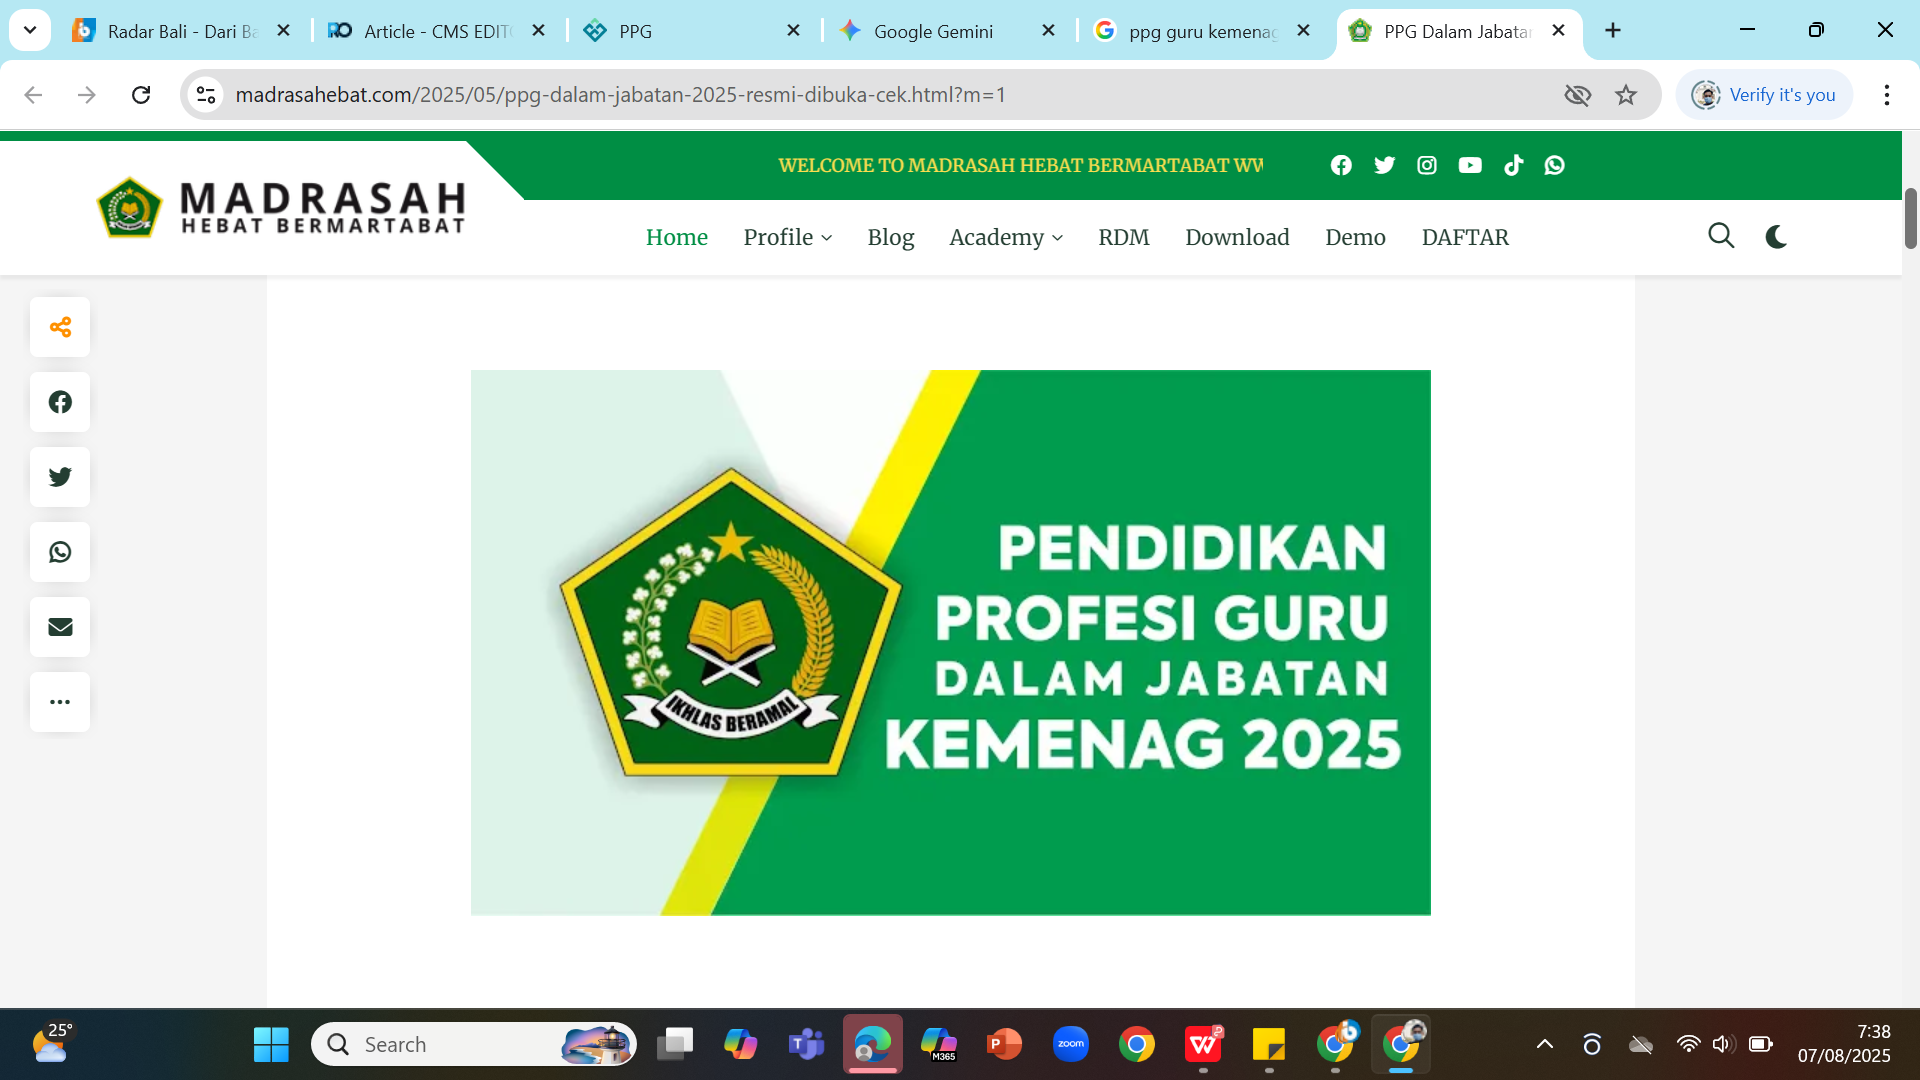Open Microsoft Edge from the taskbar

873,1045
